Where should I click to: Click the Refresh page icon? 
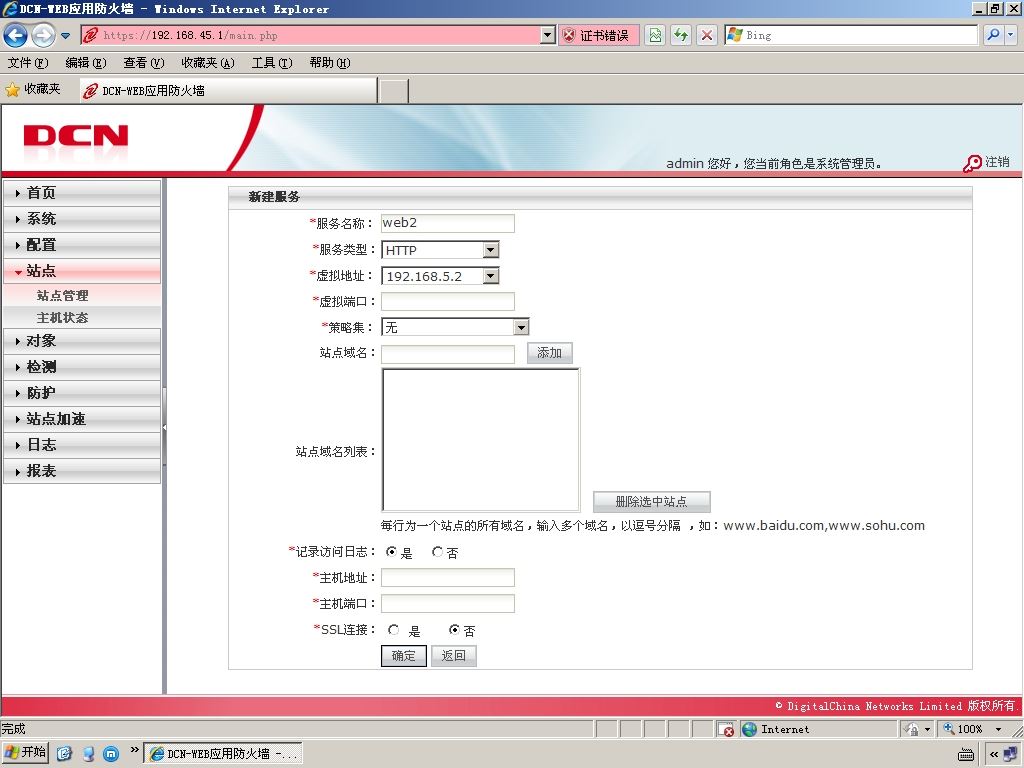pyautogui.click(x=681, y=35)
